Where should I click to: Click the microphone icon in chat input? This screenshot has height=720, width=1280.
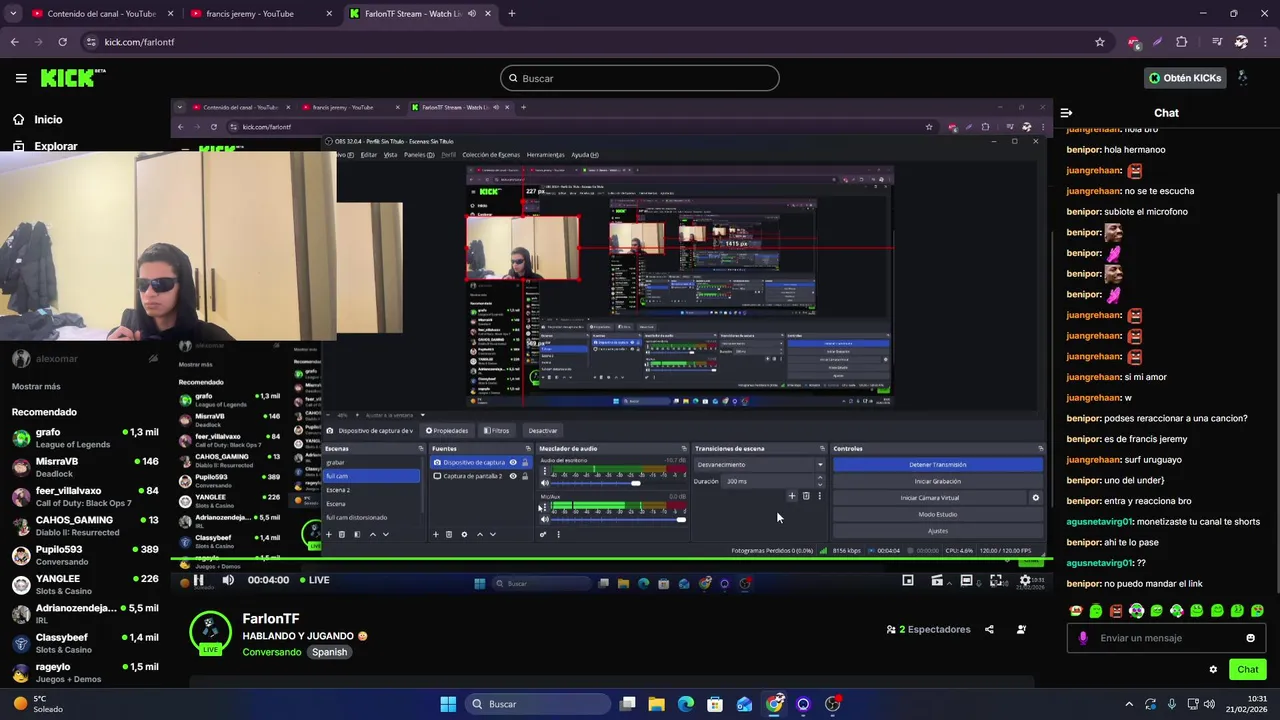click(1083, 638)
